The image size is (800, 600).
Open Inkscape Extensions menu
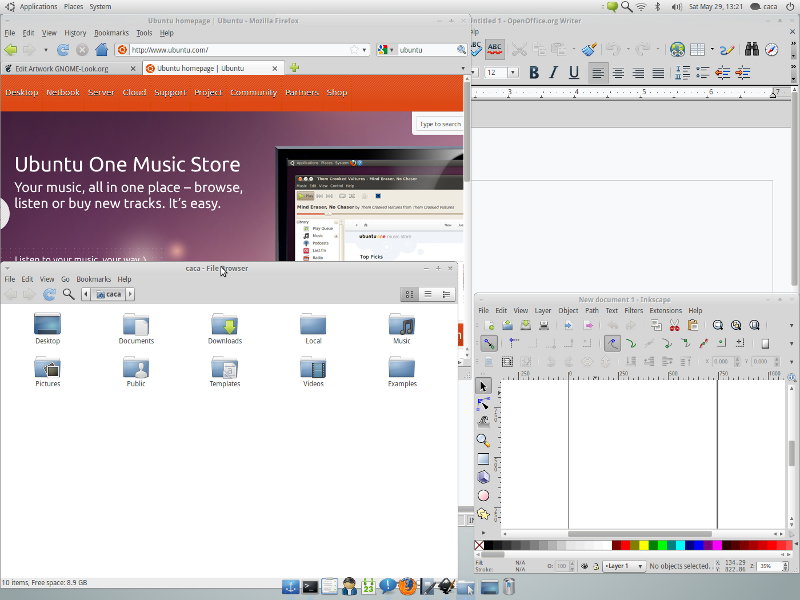[665, 310]
